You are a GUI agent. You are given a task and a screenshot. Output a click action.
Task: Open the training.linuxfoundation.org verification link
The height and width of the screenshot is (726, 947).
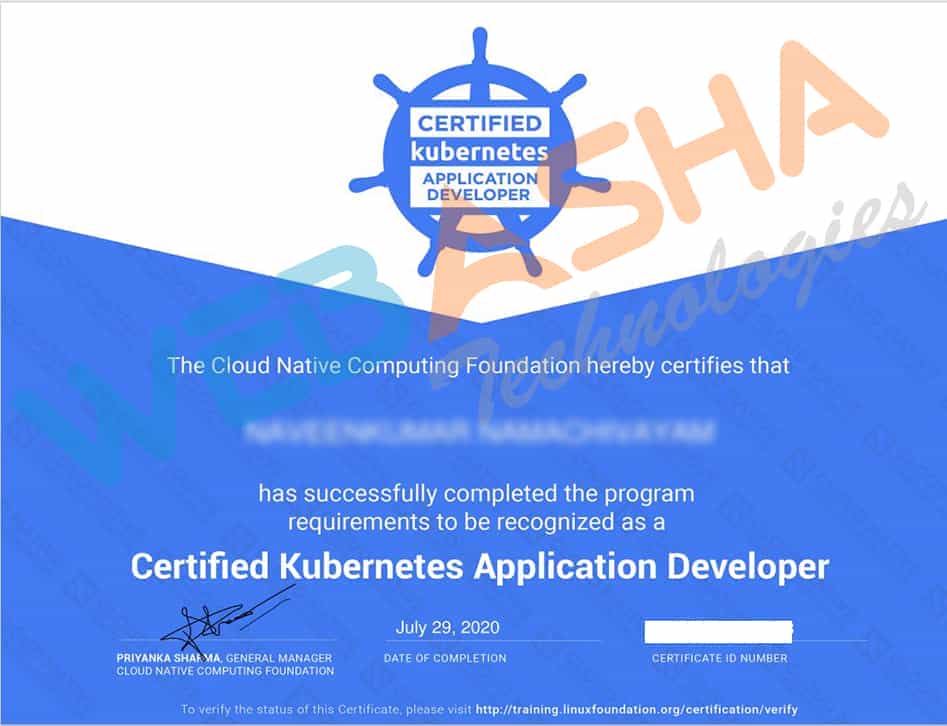point(637,710)
